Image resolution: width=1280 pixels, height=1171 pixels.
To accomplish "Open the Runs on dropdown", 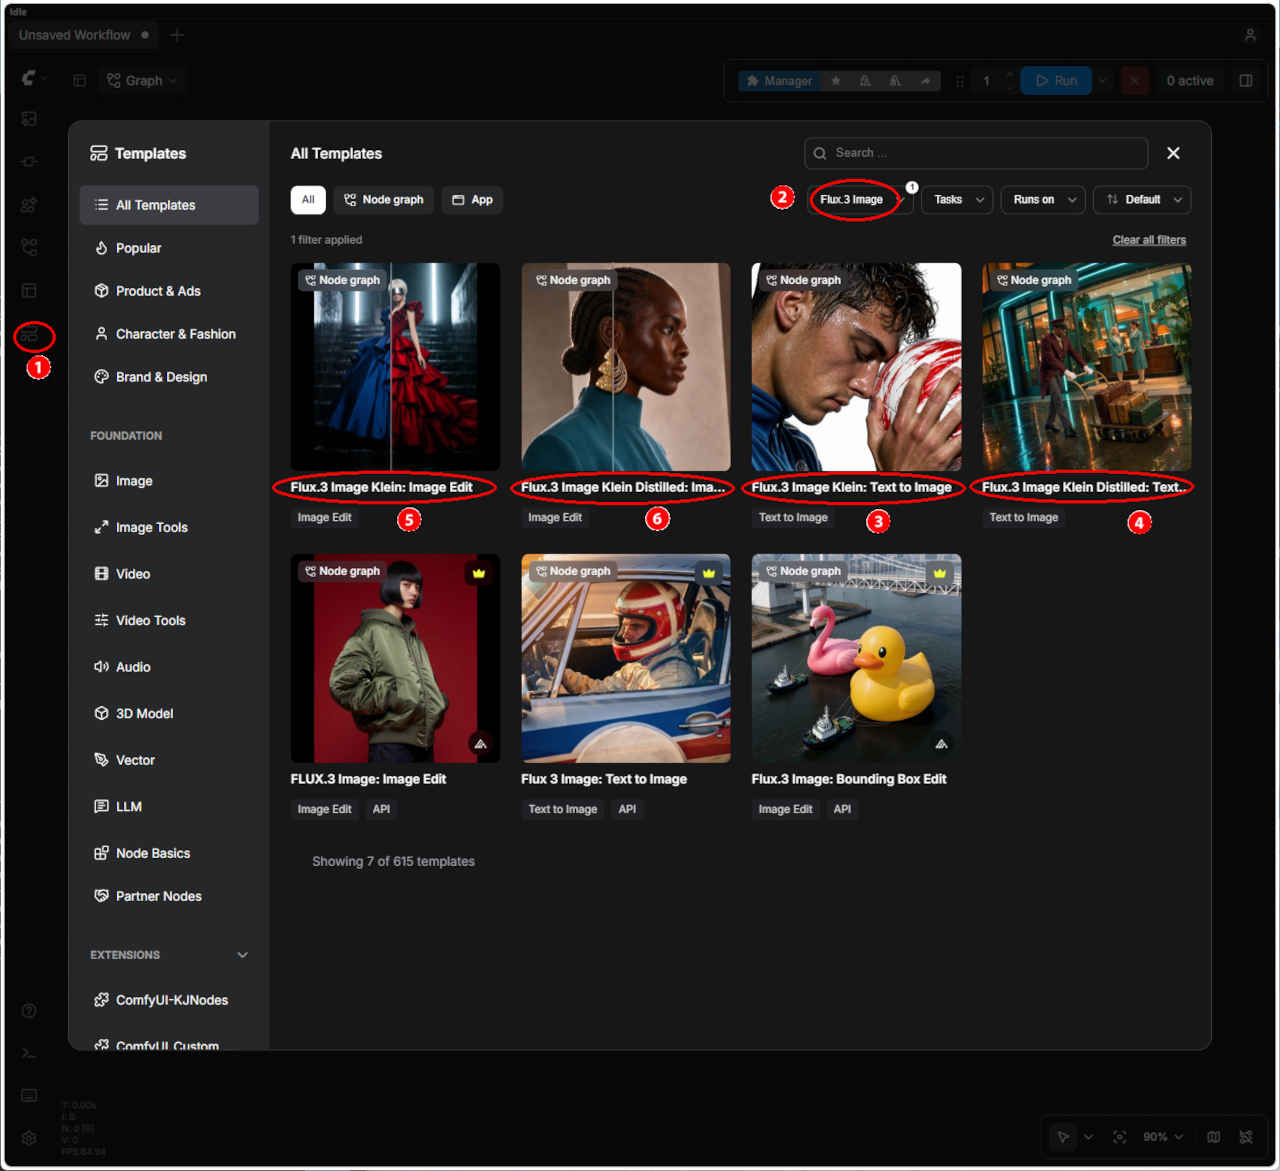I will click(x=1043, y=200).
